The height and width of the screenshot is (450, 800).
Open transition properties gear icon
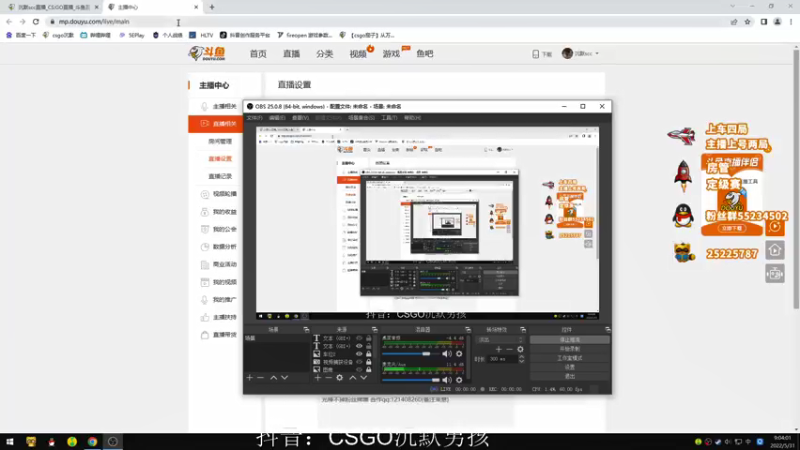pyautogui.click(x=520, y=349)
